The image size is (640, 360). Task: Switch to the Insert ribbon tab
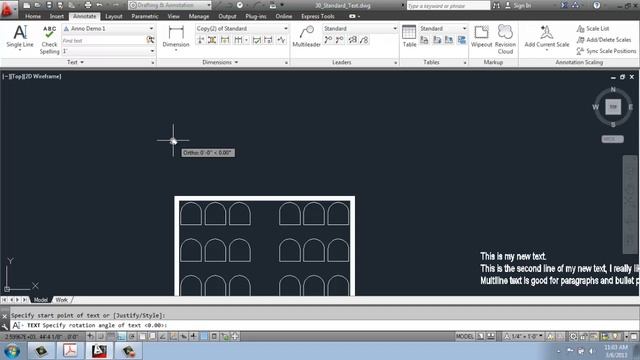pyautogui.click(x=57, y=16)
